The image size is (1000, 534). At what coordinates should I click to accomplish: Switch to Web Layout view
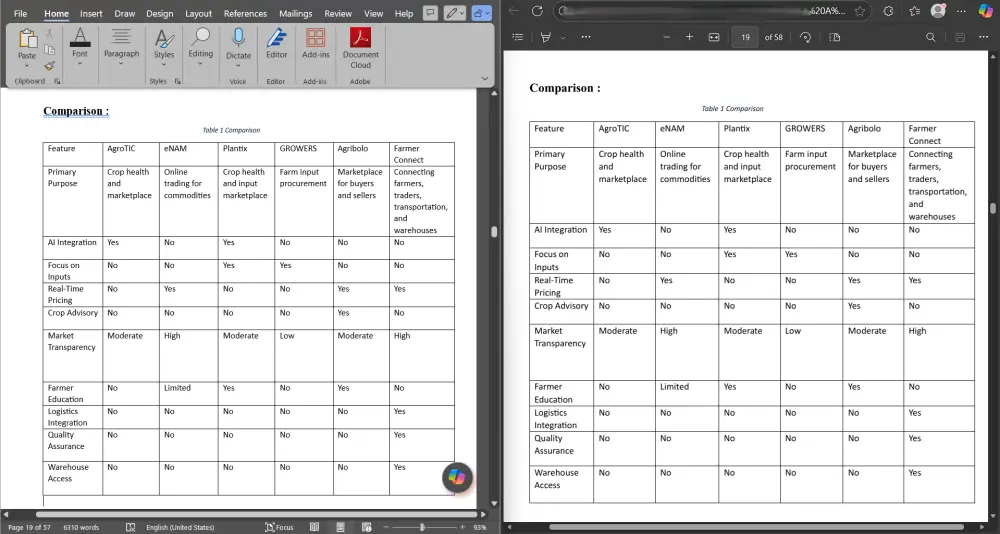[x=366, y=527]
